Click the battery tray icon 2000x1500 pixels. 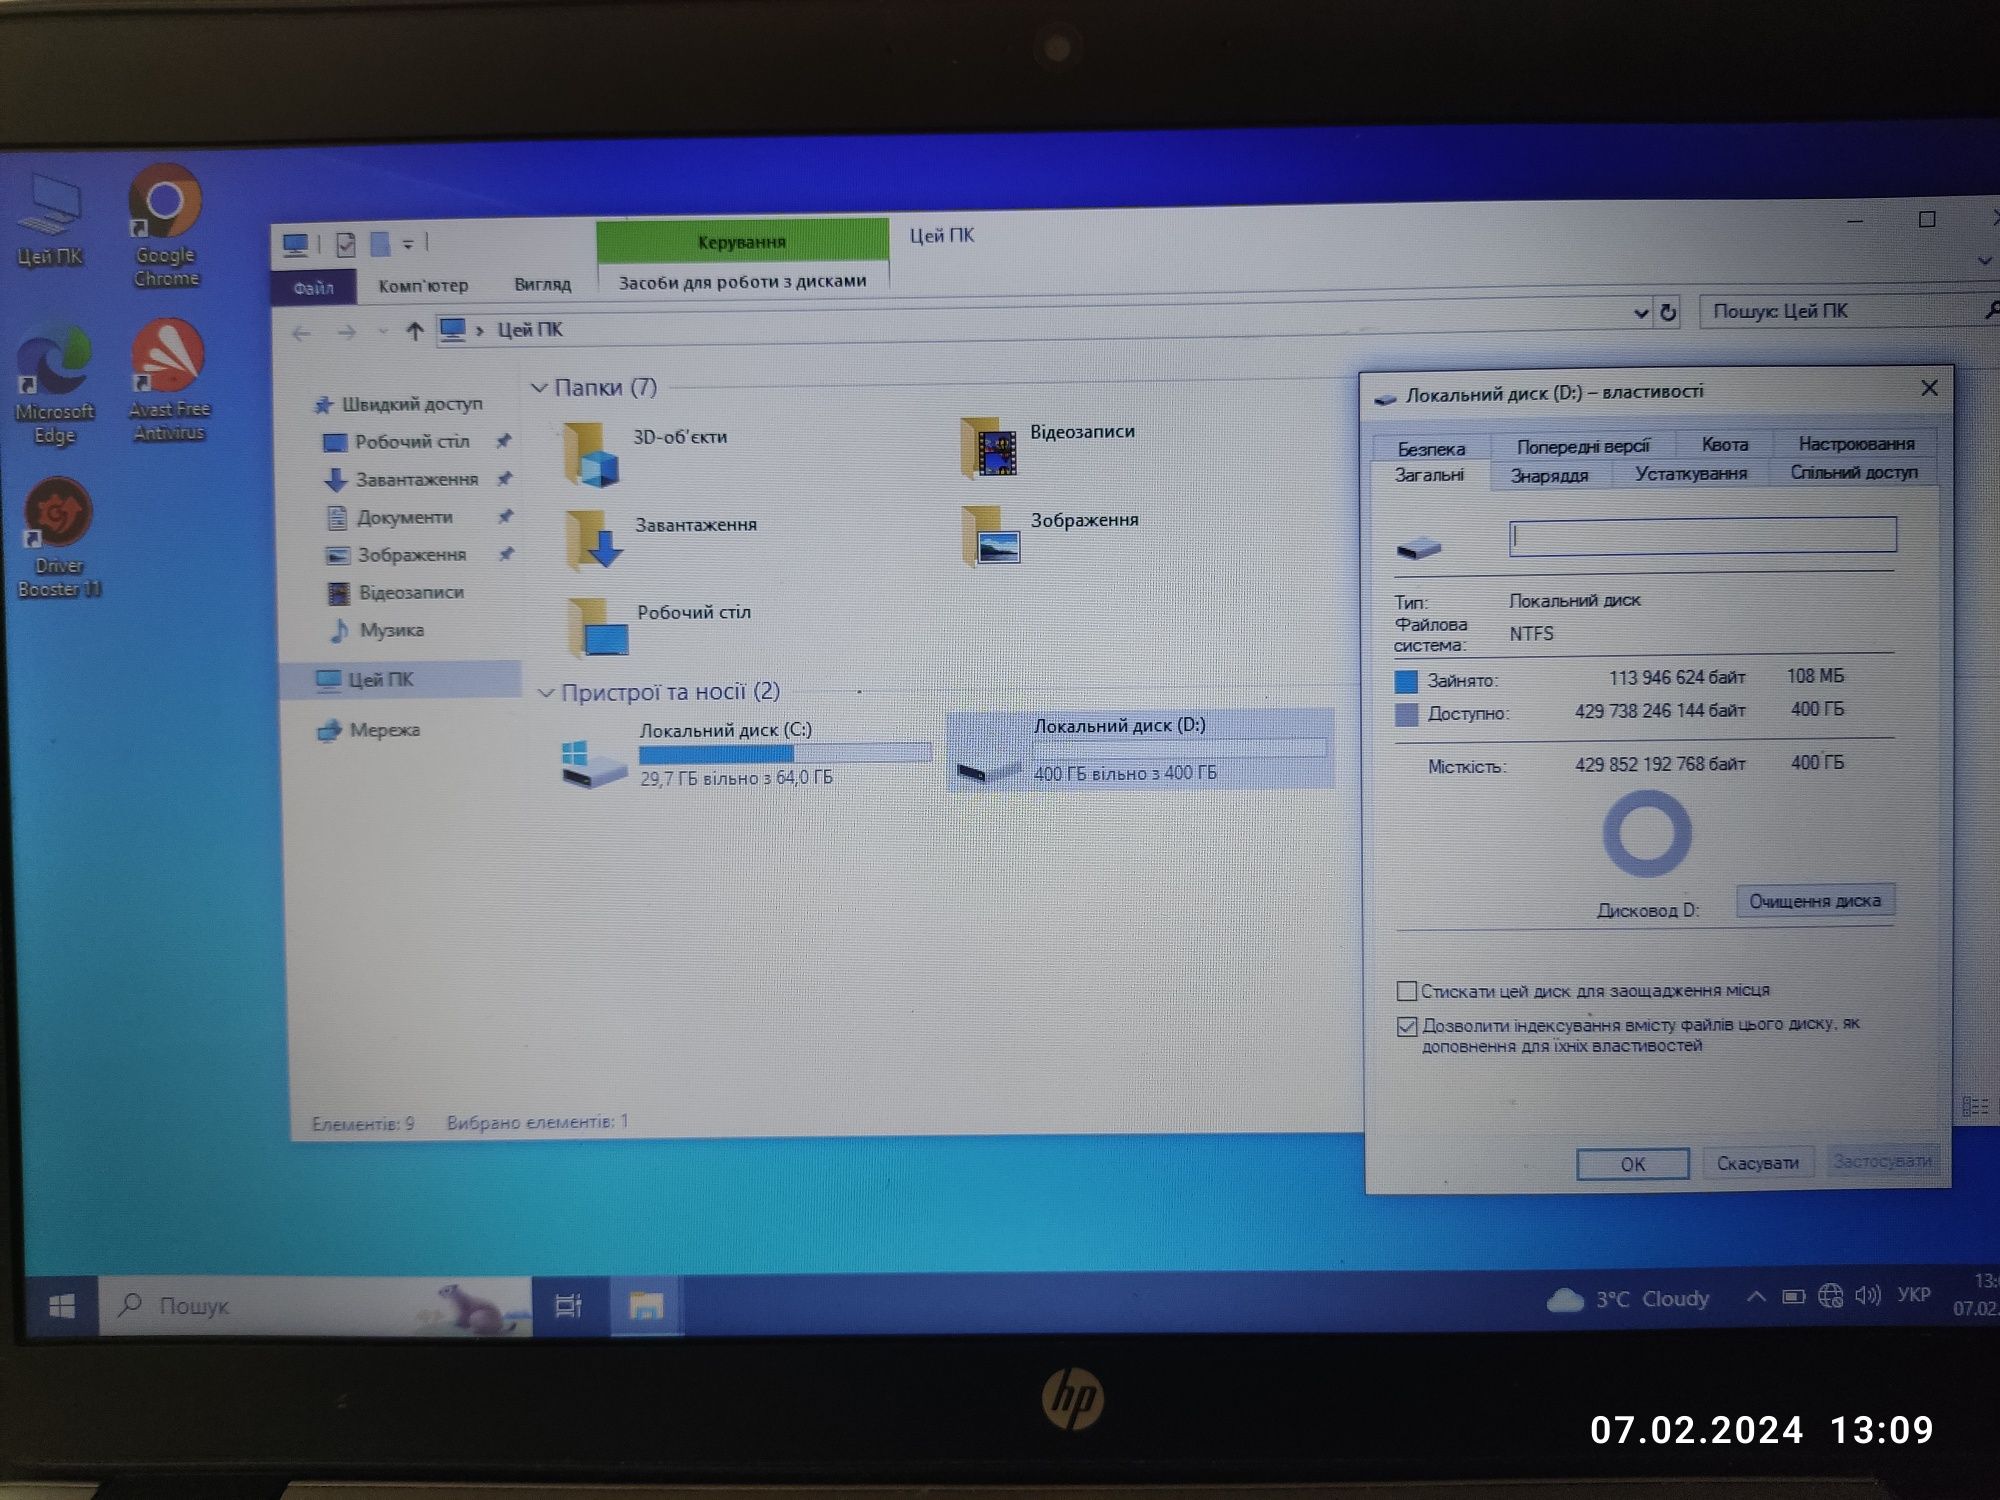click(1793, 1297)
